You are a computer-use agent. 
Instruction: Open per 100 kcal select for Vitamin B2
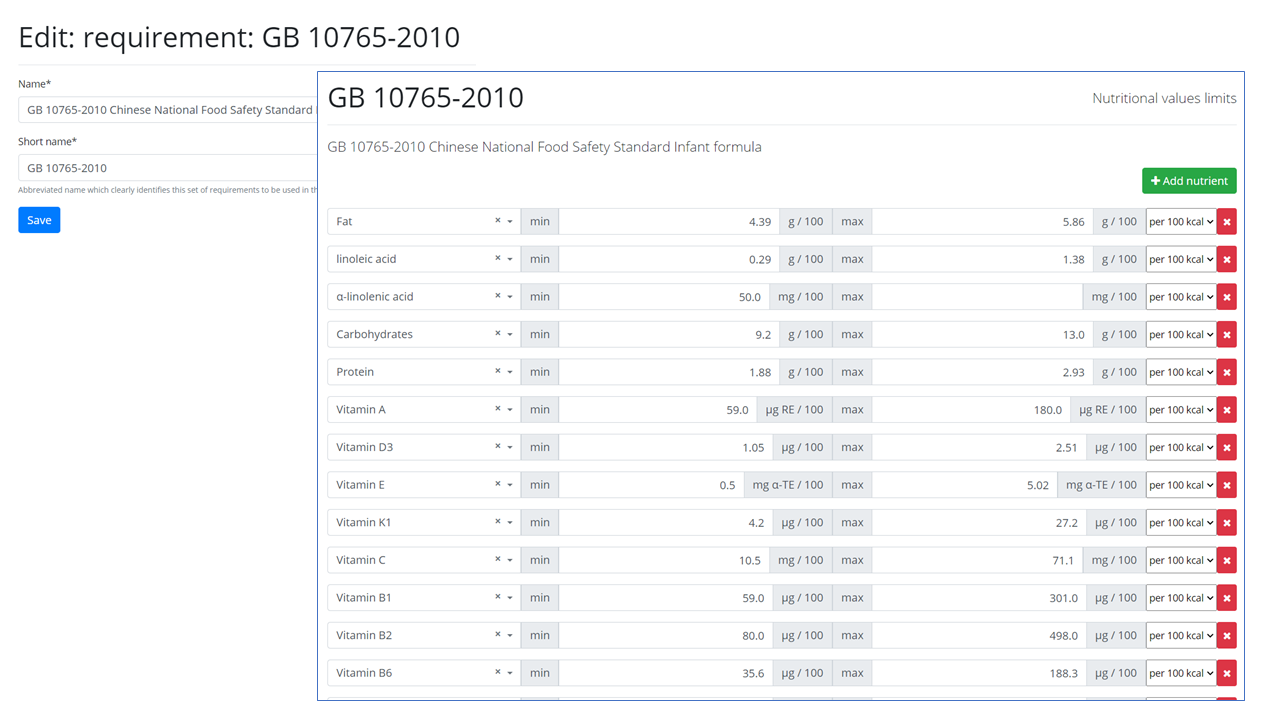(x=1181, y=635)
